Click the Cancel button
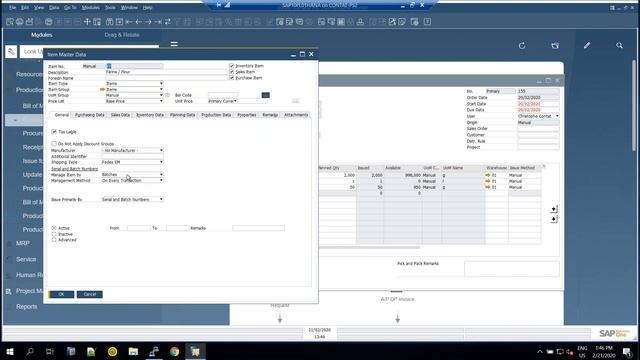640x360 pixels. [90, 294]
